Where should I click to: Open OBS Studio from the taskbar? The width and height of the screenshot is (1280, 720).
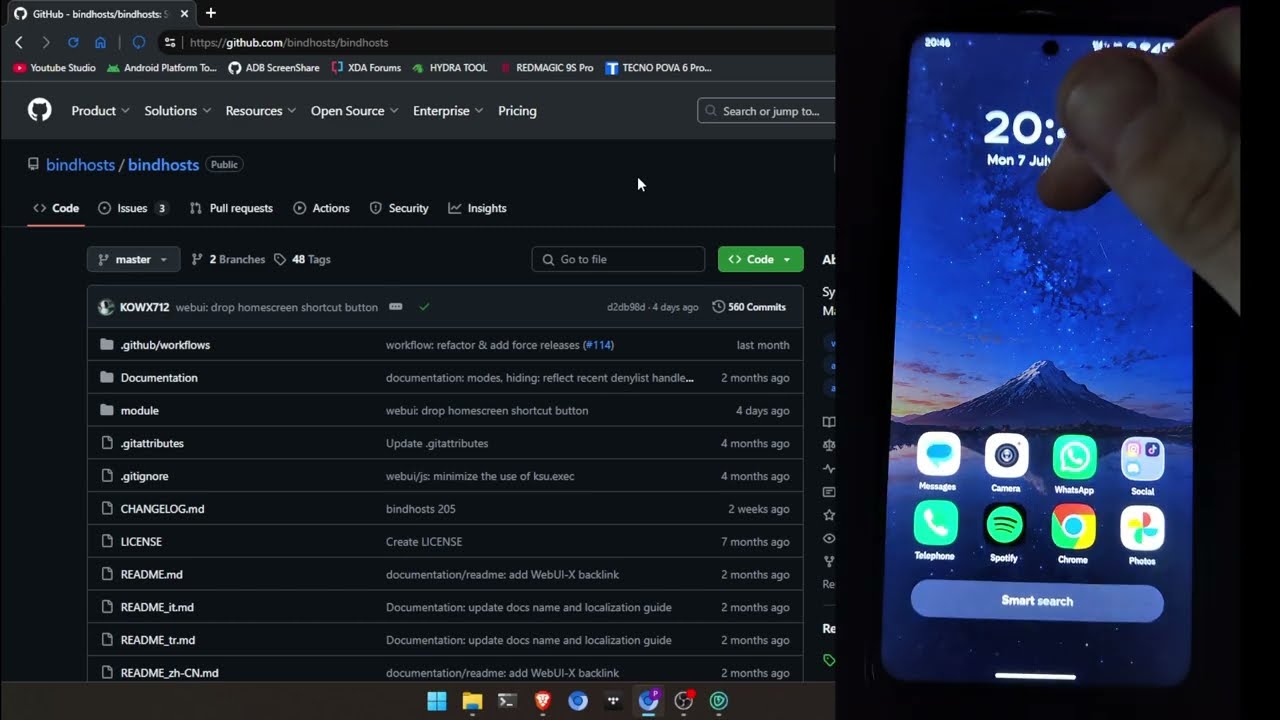coord(684,701)
